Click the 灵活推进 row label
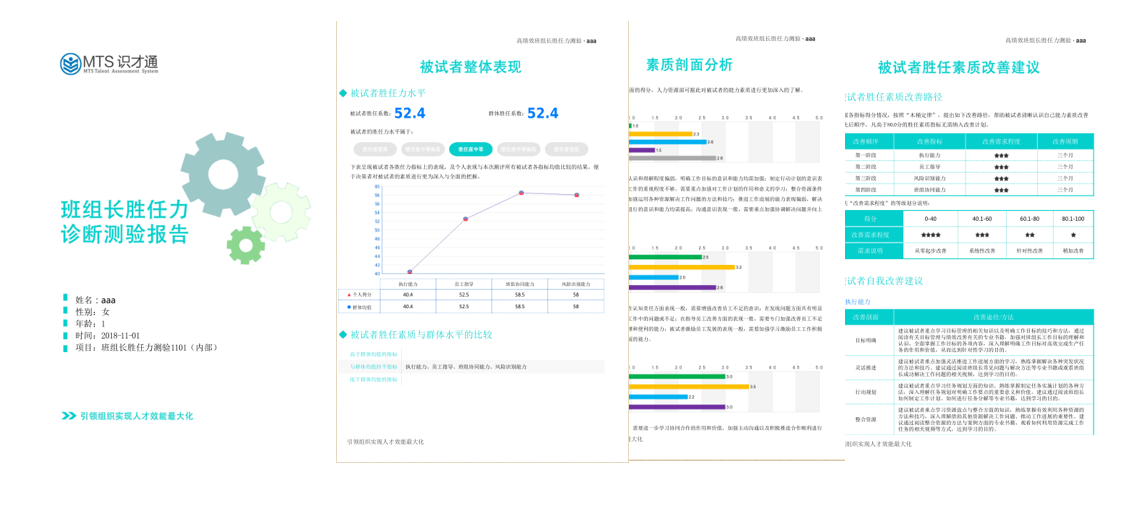This screenshot has width=1139, height=508. pyautogui.click(x=868, y=368)
